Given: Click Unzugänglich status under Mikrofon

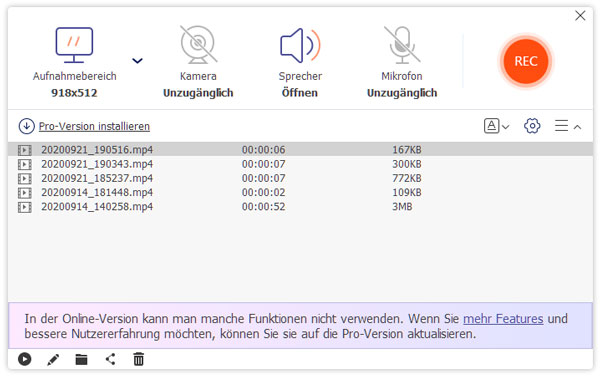Looking at the screenshot, I should pyautogui.click(x=402, y=93).
